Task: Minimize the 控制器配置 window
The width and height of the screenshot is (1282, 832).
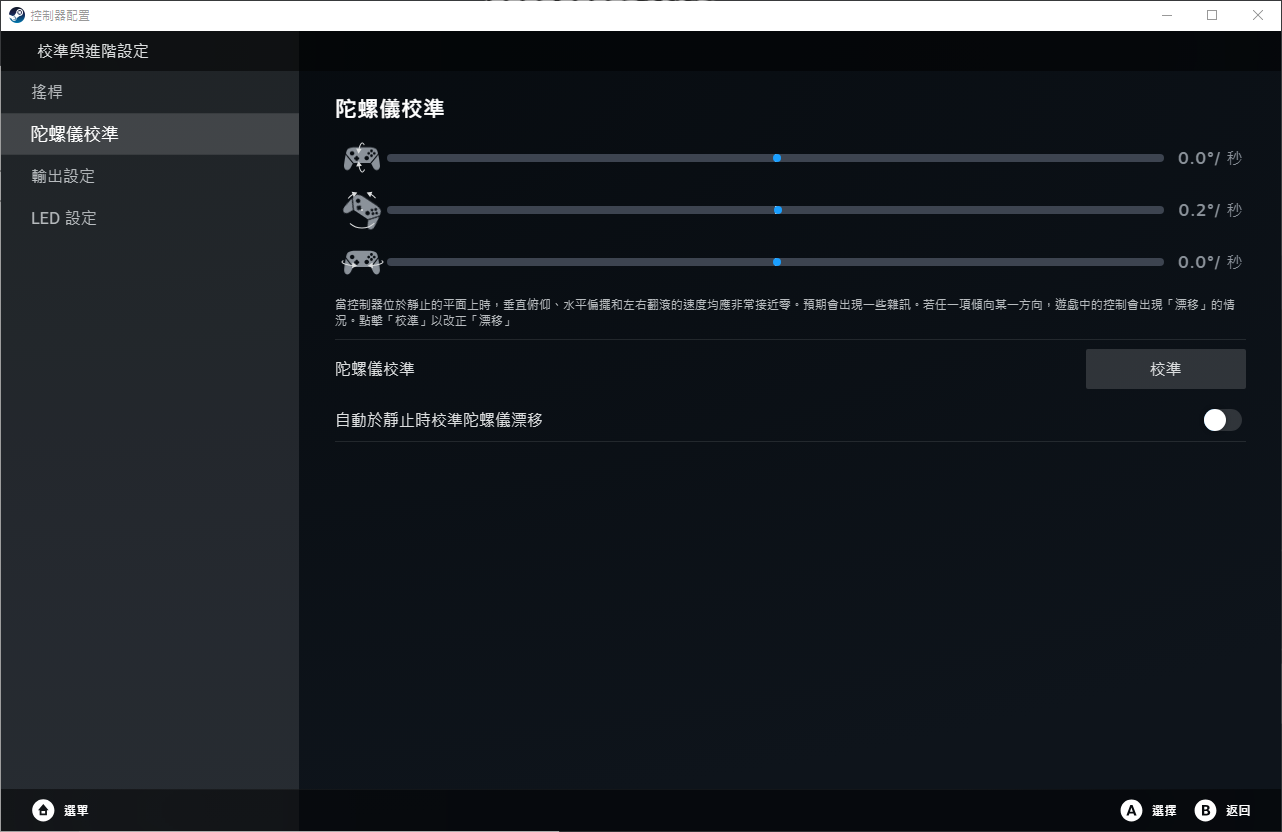Action: pyautogui.click(x=1166, y=15)
